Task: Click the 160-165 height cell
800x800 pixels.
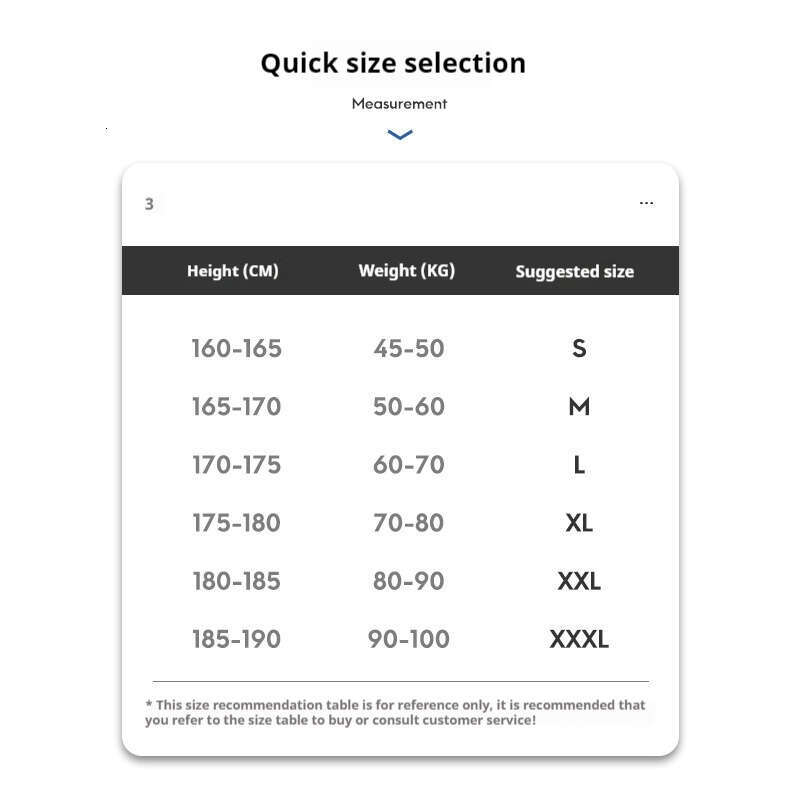Action: [237, 349]
